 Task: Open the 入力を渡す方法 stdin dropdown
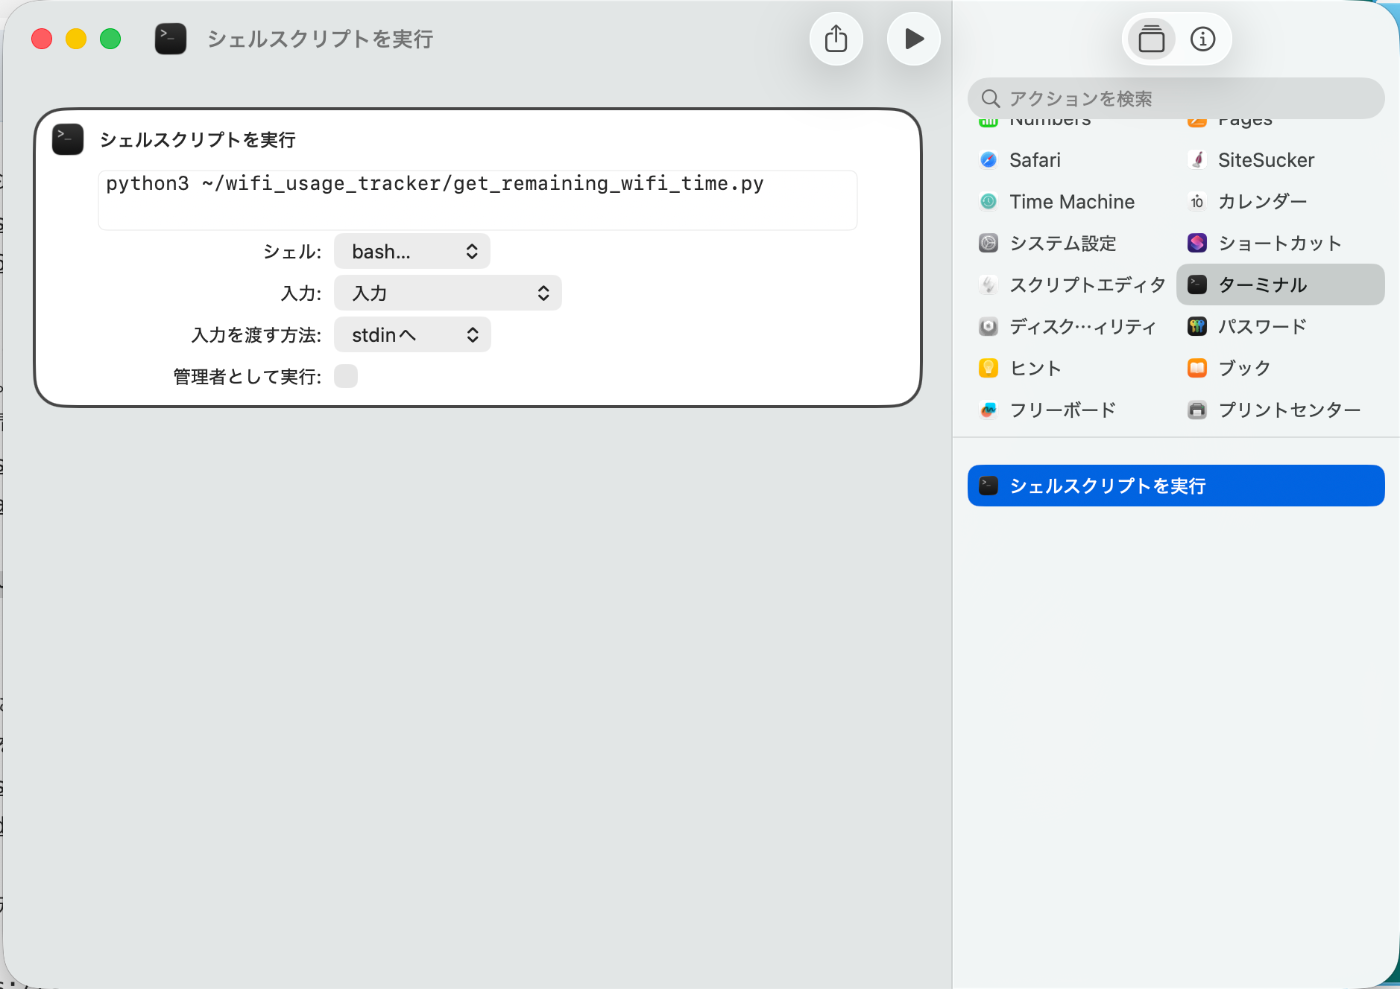412,335
